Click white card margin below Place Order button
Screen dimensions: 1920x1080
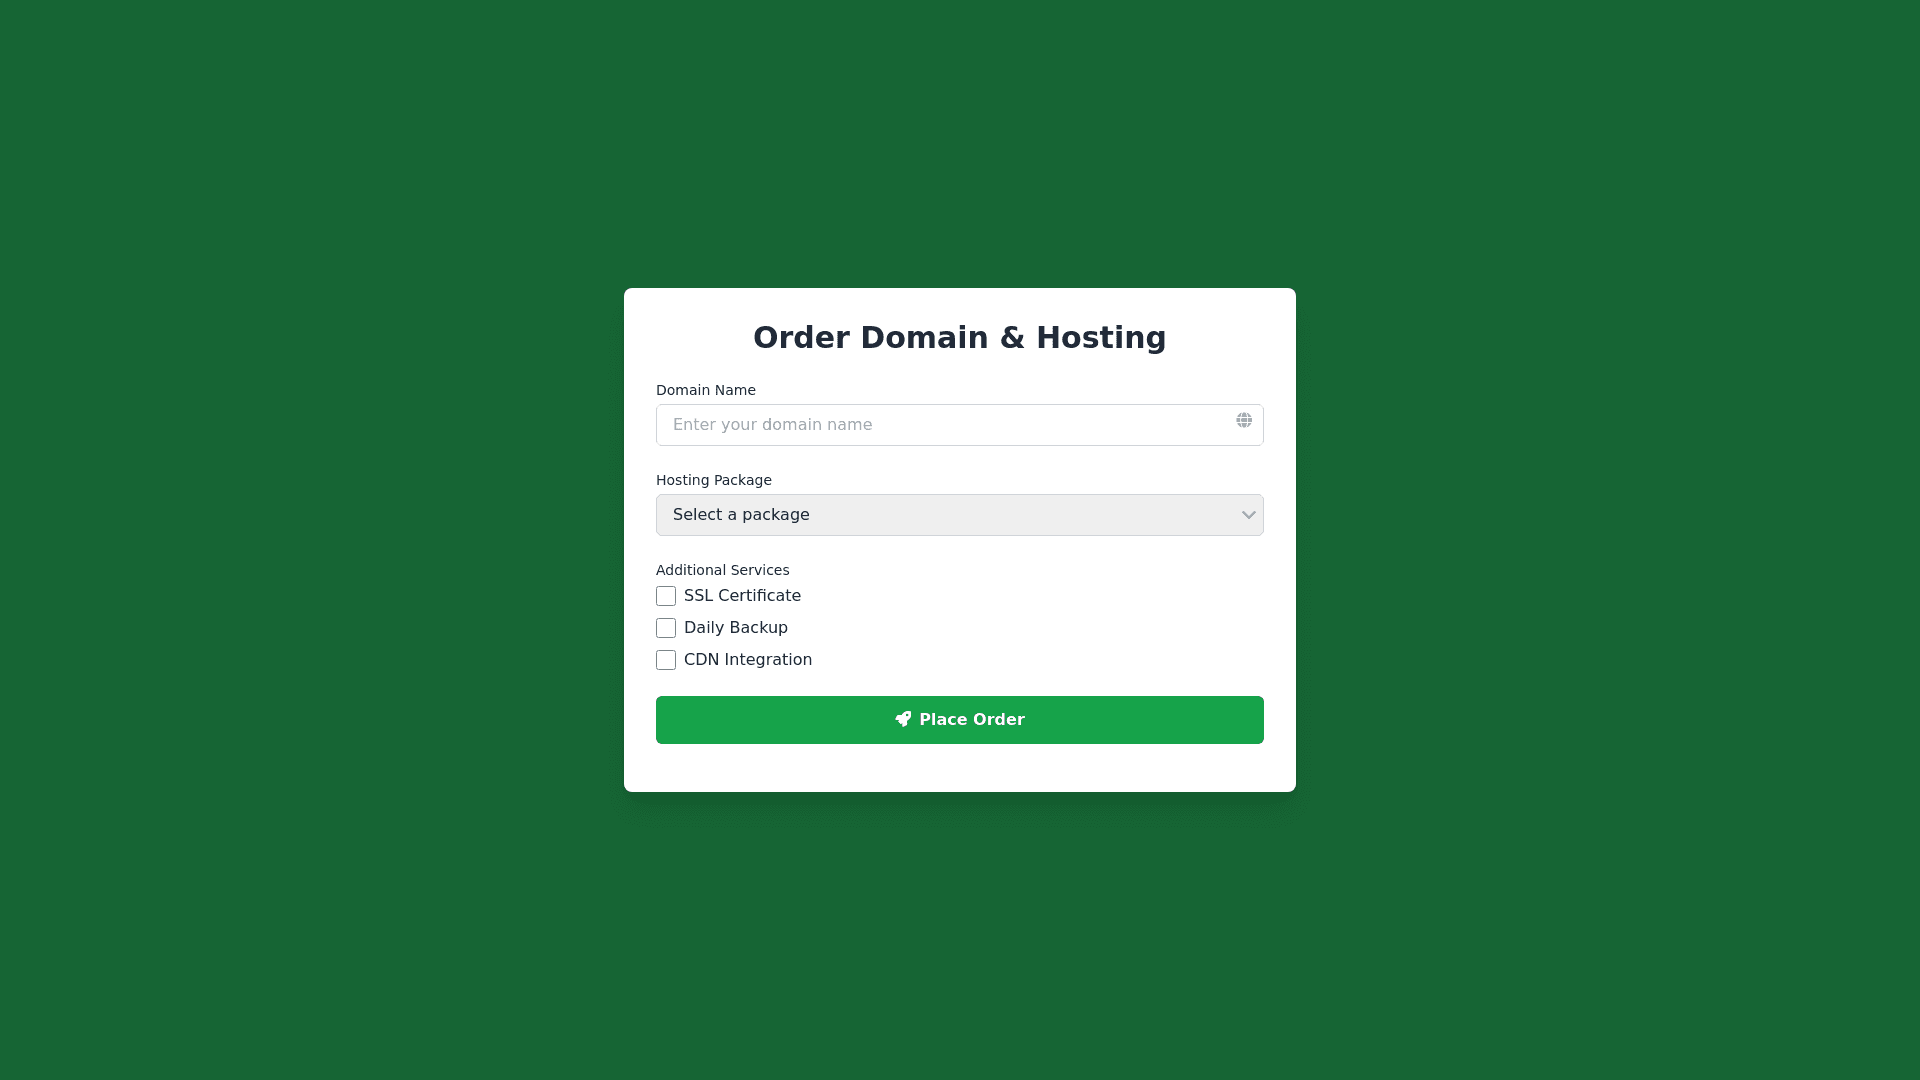[x=960, y=768]
